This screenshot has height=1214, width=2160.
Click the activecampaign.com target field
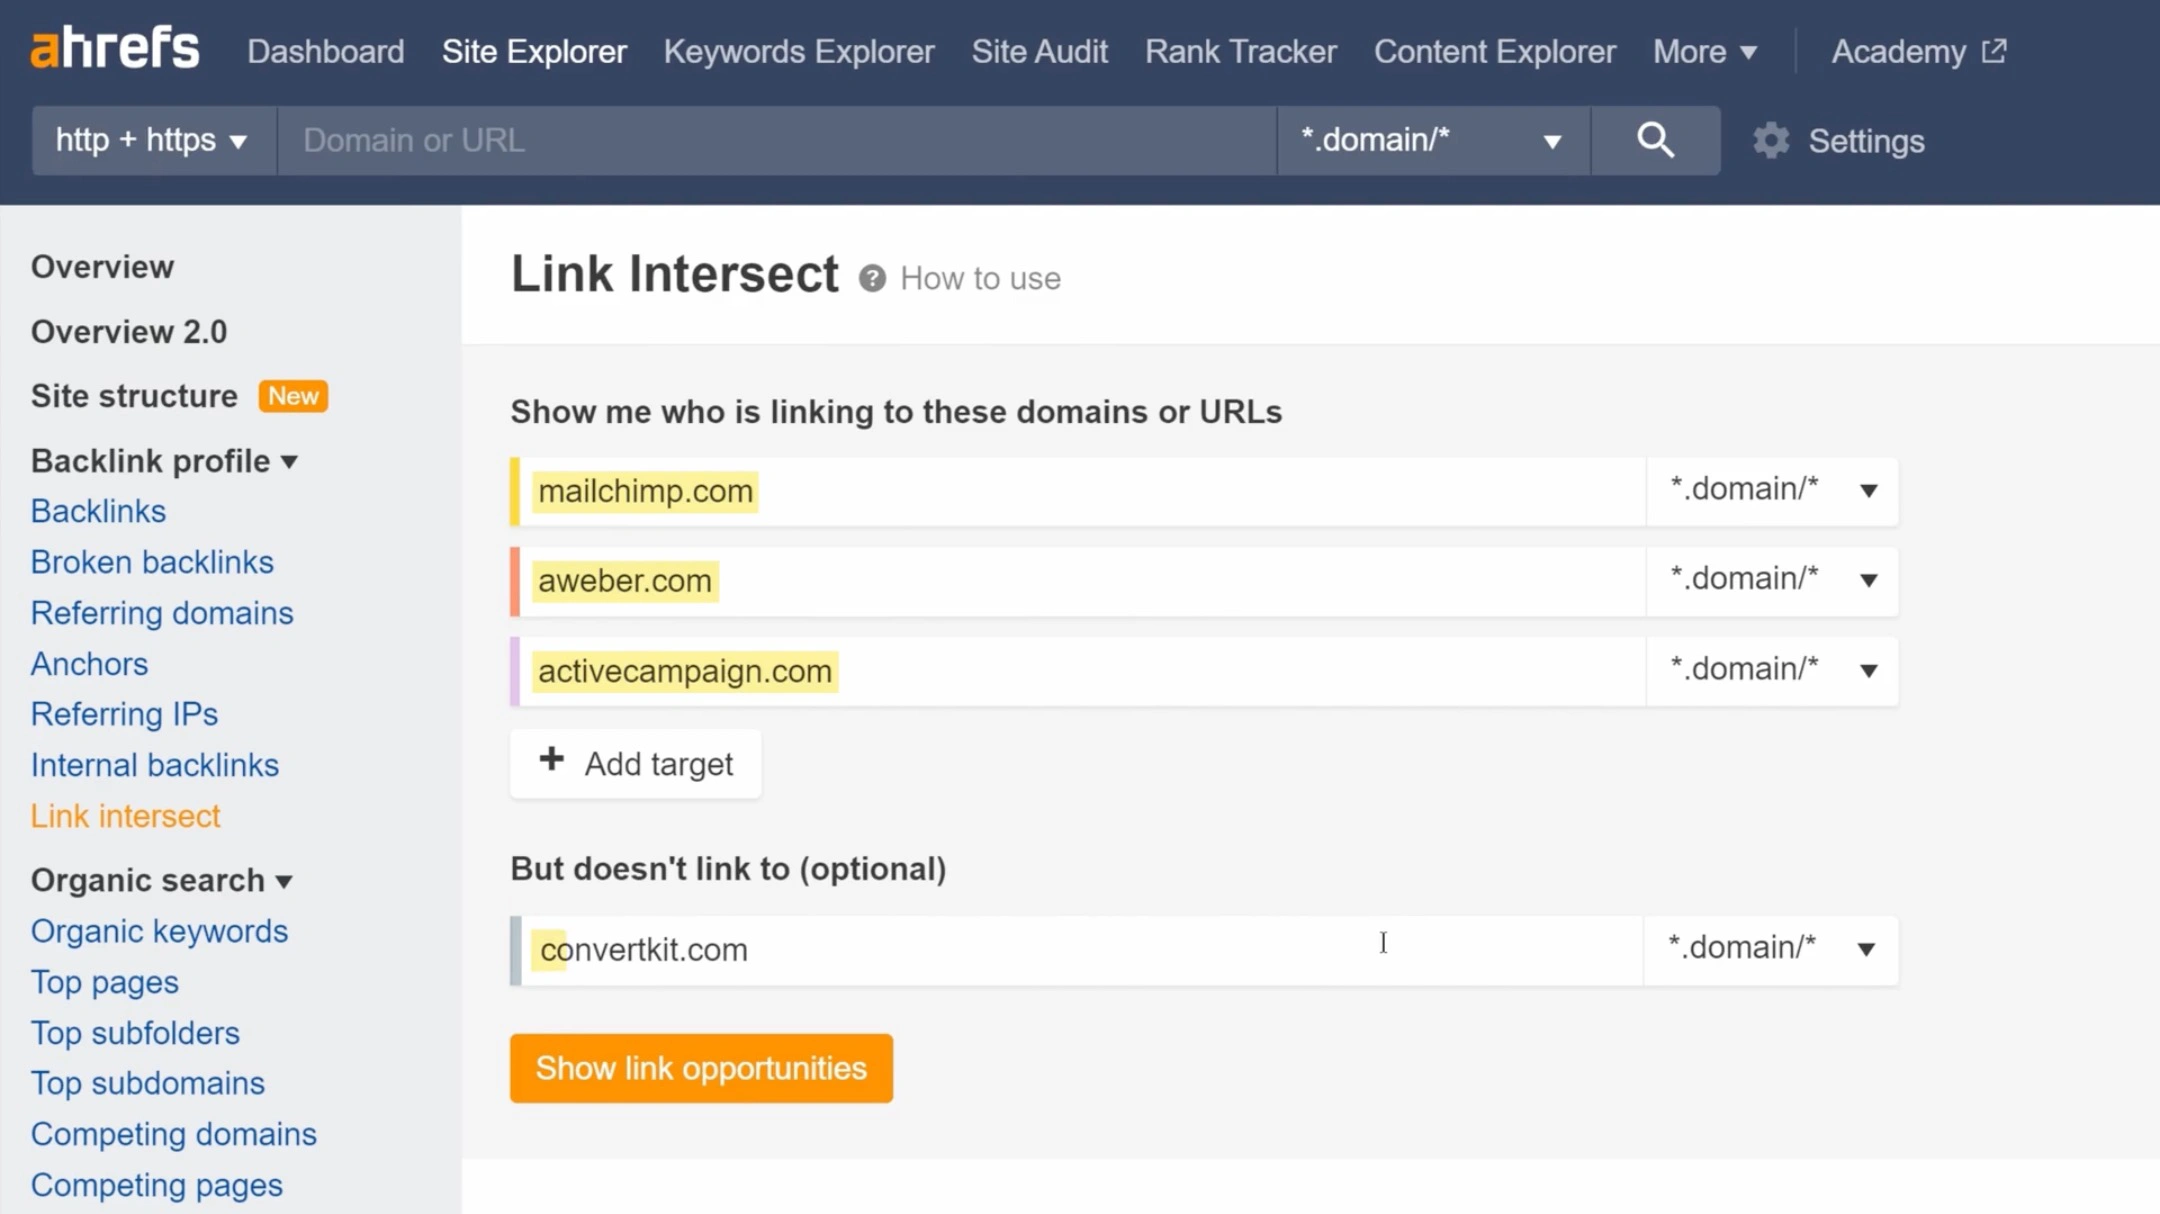pyautogui.click(x=1080, y=671)
